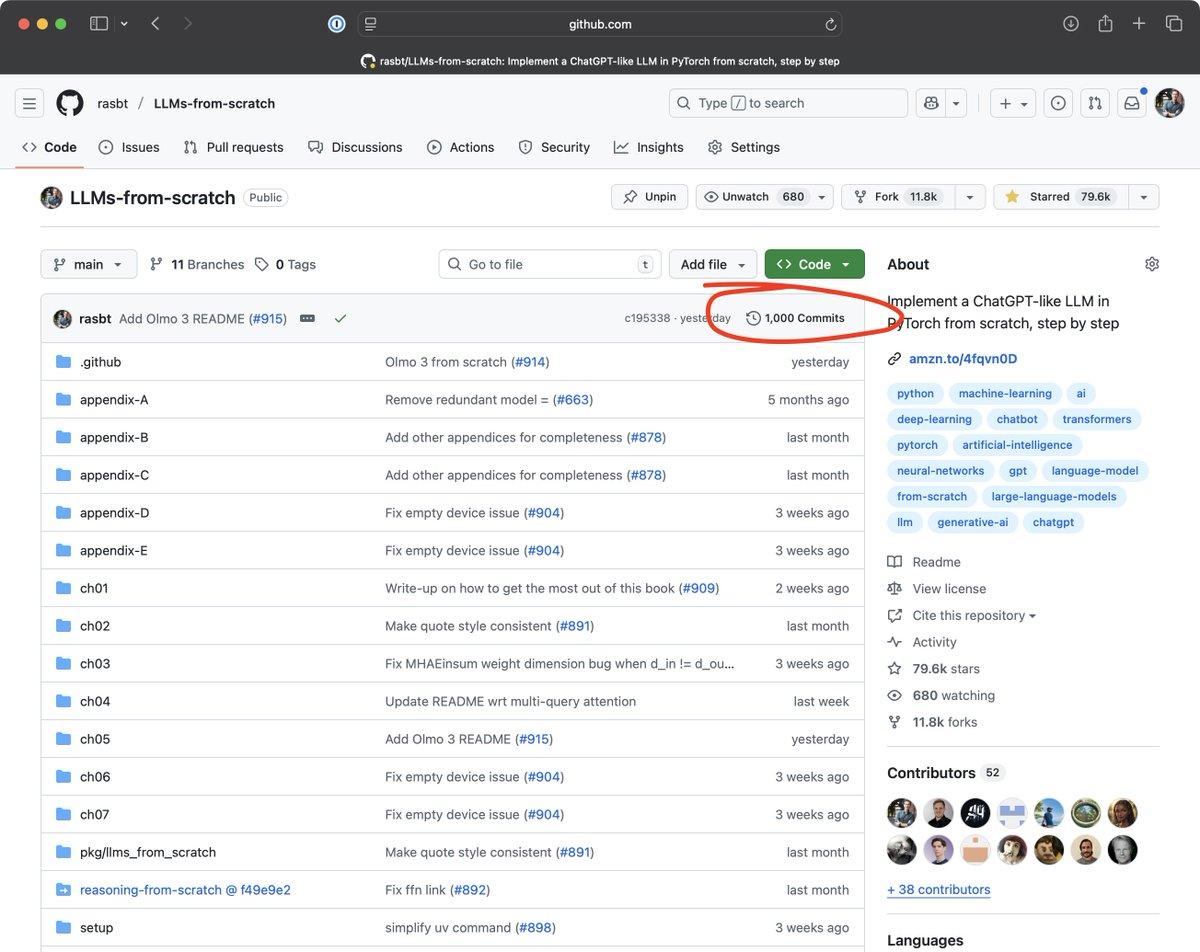Viewport: 1200px width, 952px height.
Task: Open the About section settings gear
Action: [1151, 263]
